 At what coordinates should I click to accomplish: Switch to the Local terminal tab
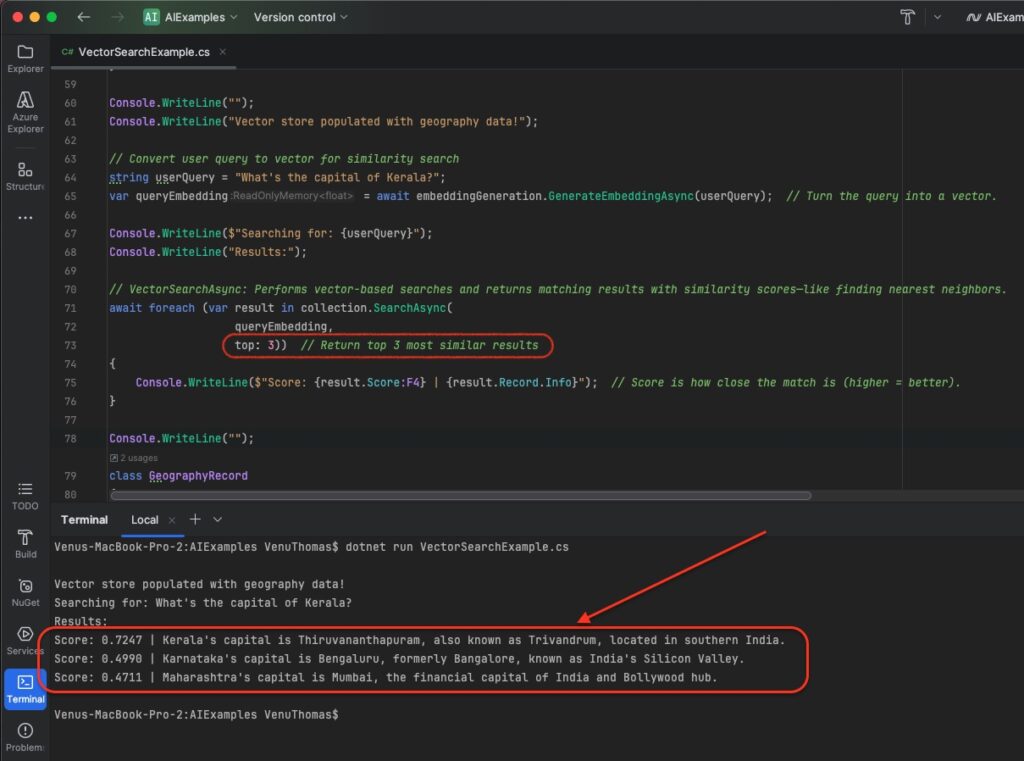point(145,520)
